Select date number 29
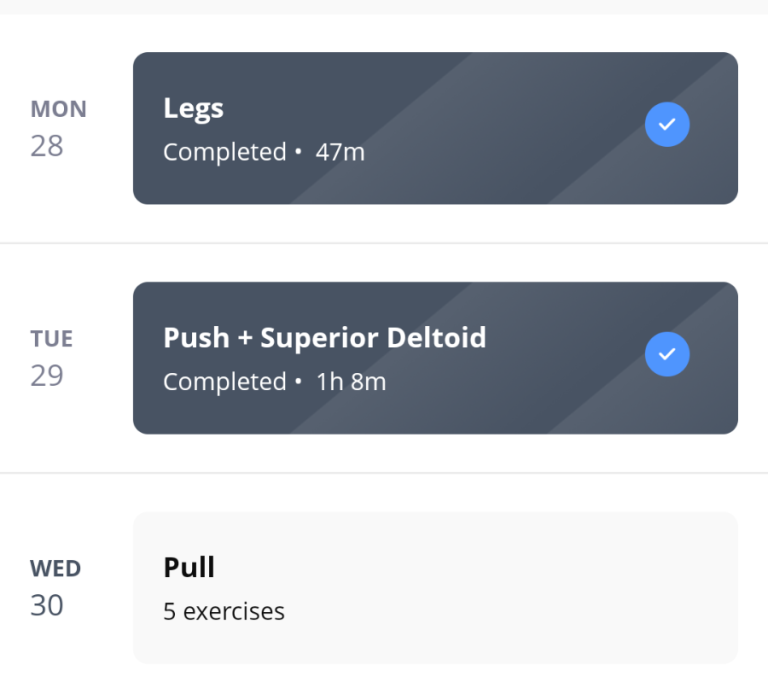The image size is (768, 694). 47,376
